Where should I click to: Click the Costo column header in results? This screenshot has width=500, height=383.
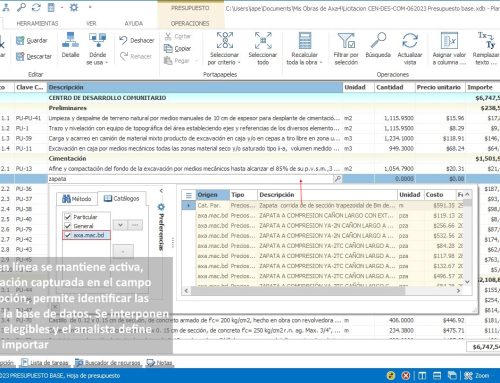pos(440,195)
